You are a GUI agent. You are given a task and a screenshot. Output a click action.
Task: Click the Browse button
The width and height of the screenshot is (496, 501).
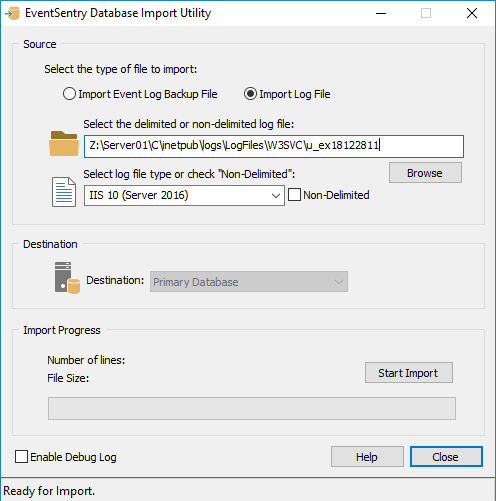pos(425,173)
